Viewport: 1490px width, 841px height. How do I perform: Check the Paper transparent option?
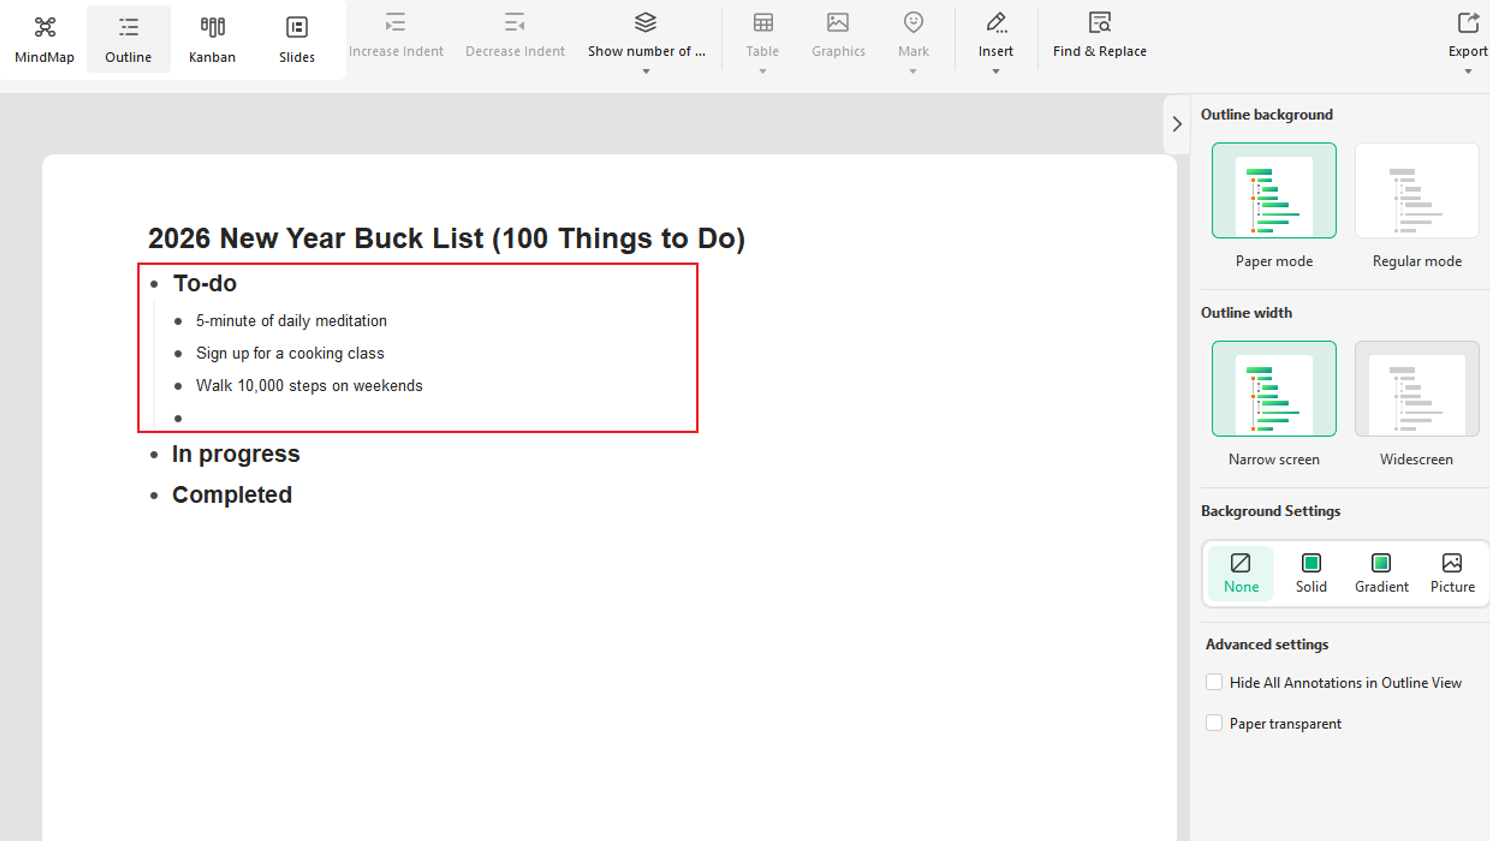[1214, 723]
